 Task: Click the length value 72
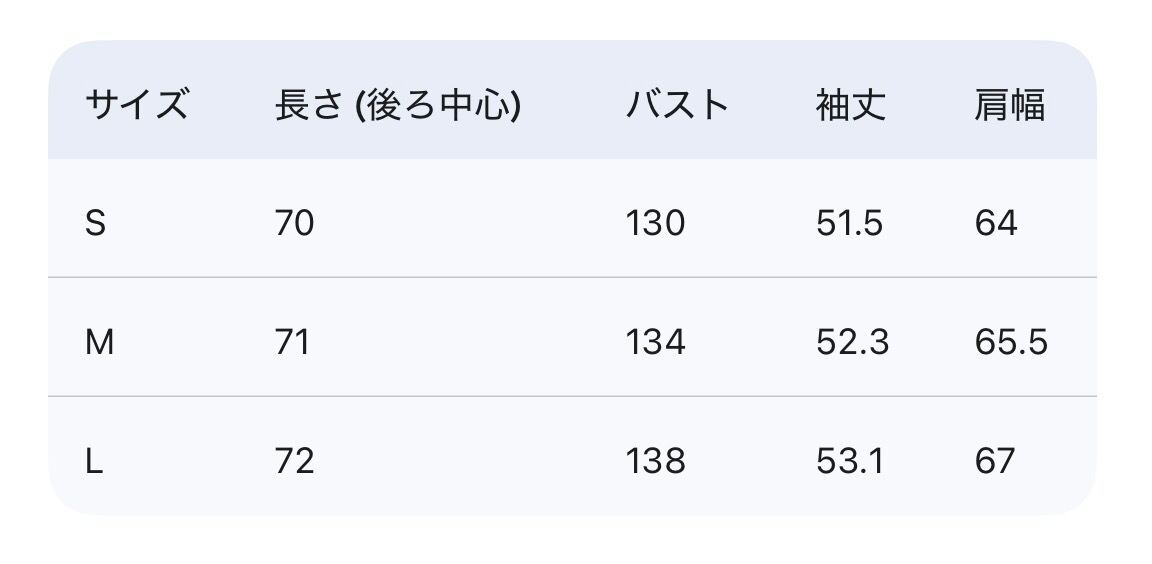tap(294, 461)
